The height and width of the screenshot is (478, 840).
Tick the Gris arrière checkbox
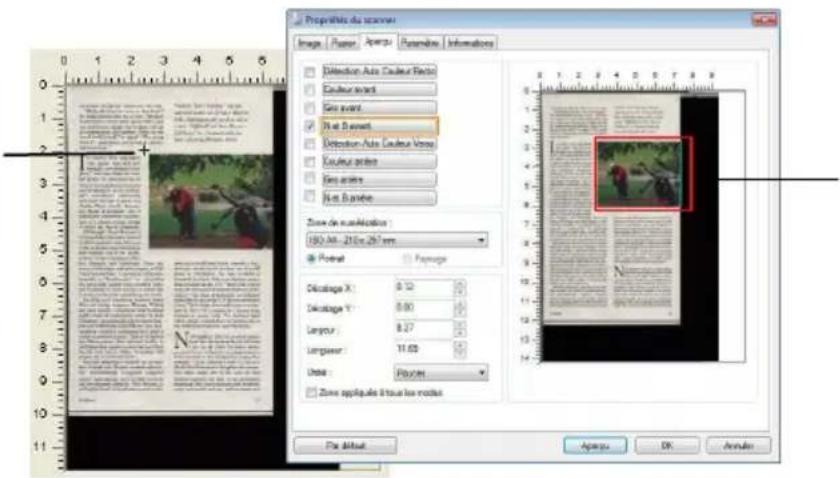(310, 178)
